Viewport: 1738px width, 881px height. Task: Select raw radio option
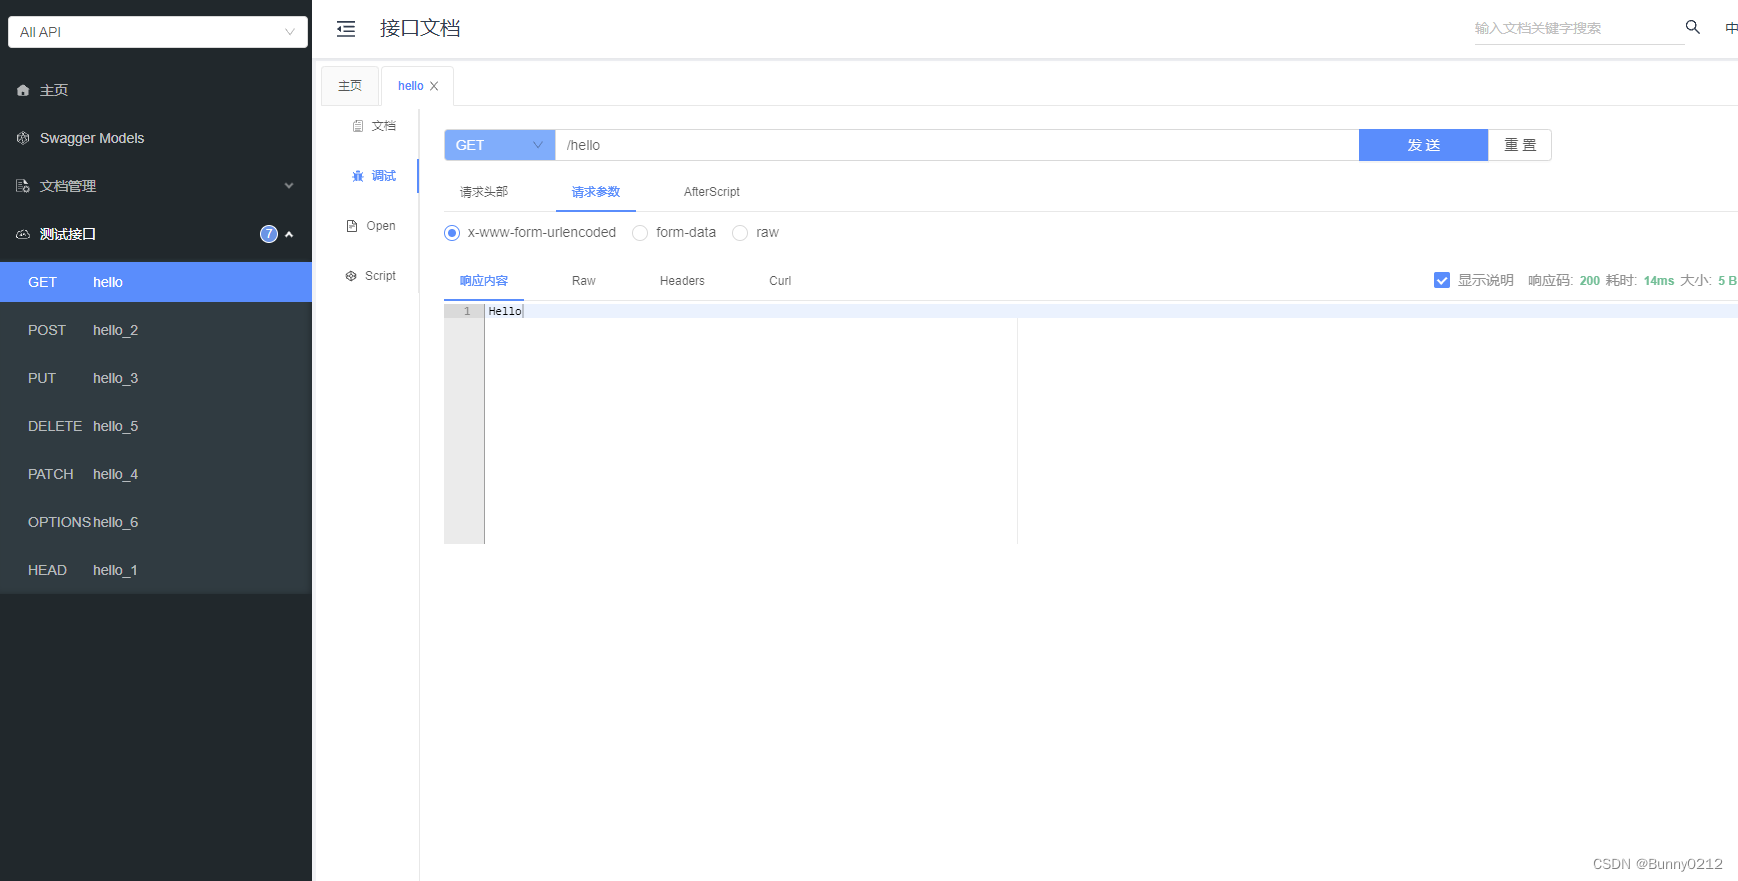740,233
